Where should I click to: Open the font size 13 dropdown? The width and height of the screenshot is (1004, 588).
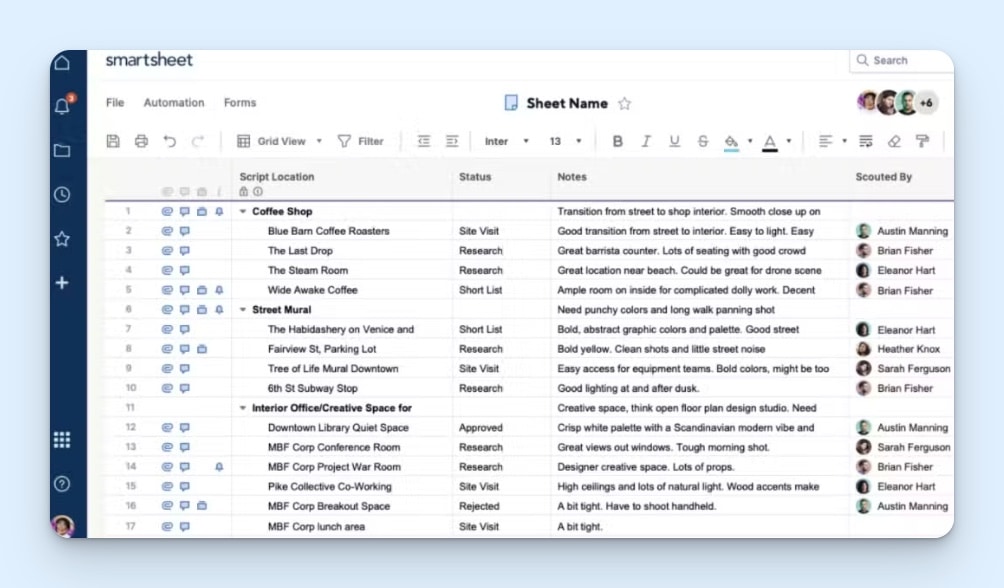click(x=565, y=141)
